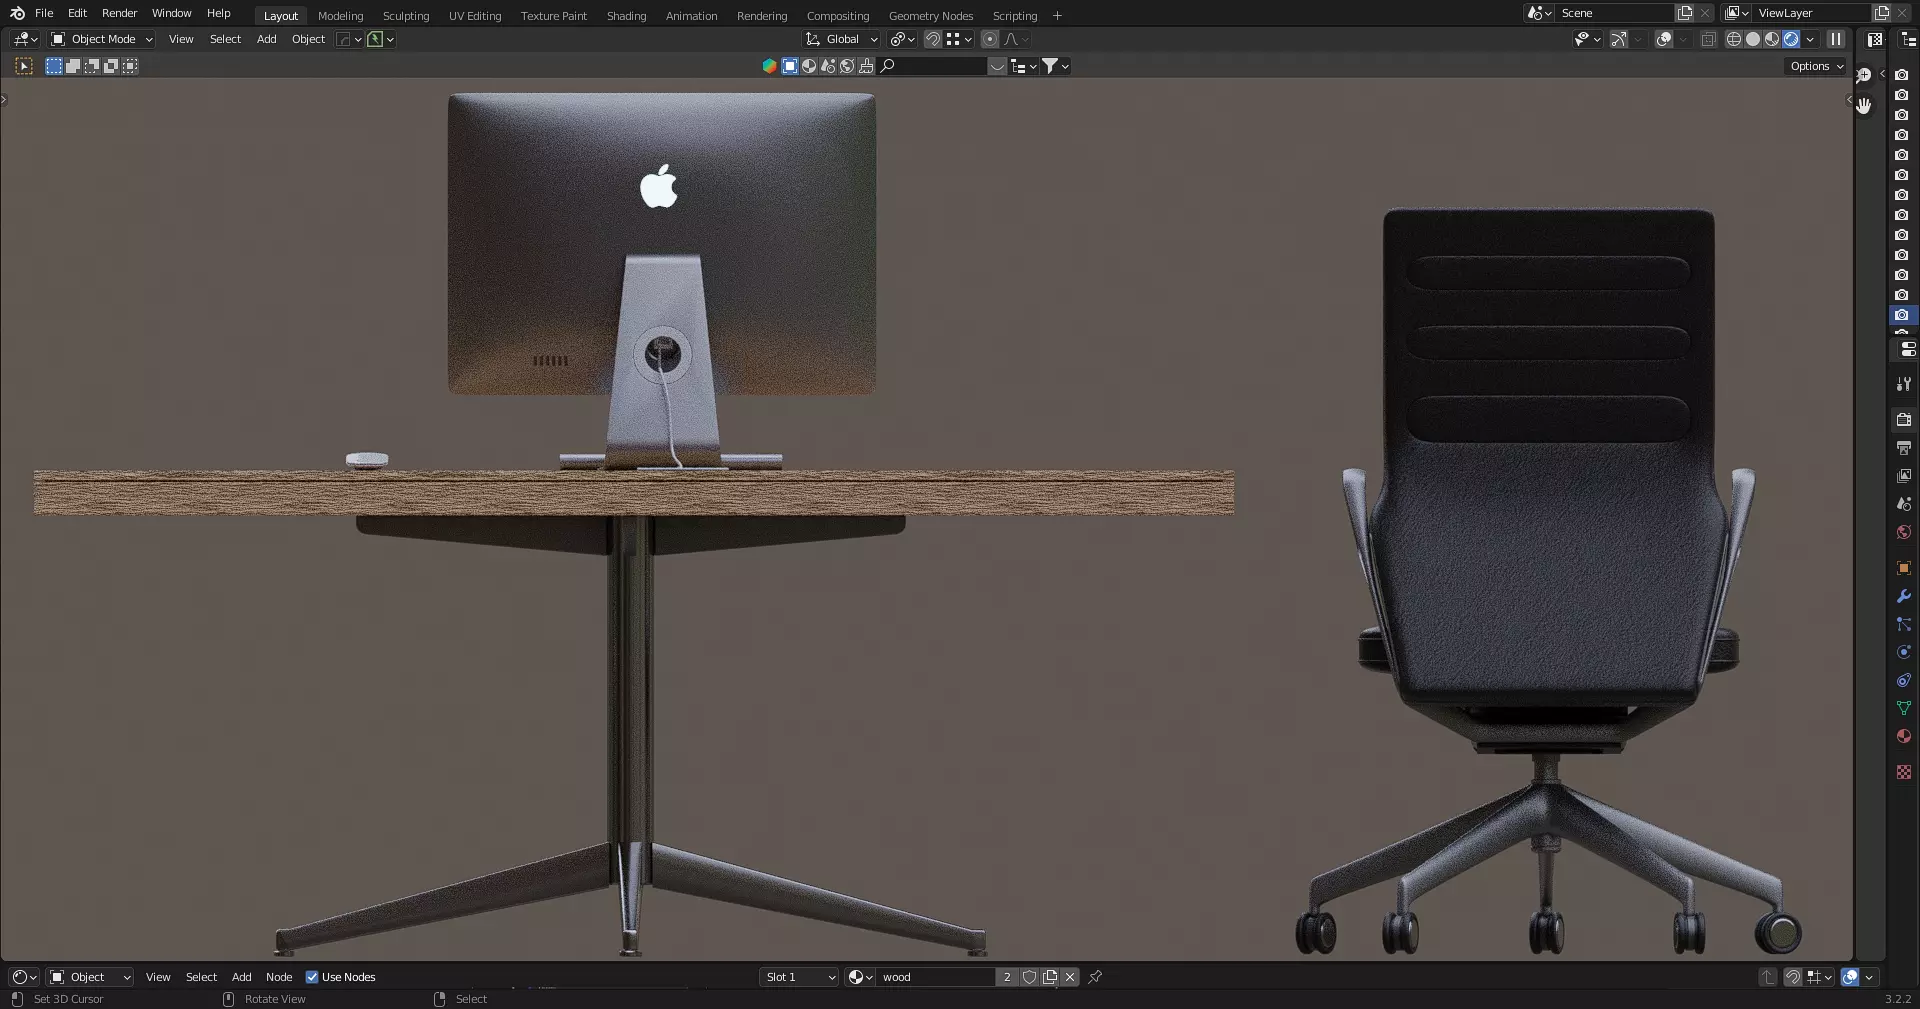The height and width of the screenshot is (1009, 1920).
Task: Open the Modifier properties wrench tab
Action: [1904, 596]
